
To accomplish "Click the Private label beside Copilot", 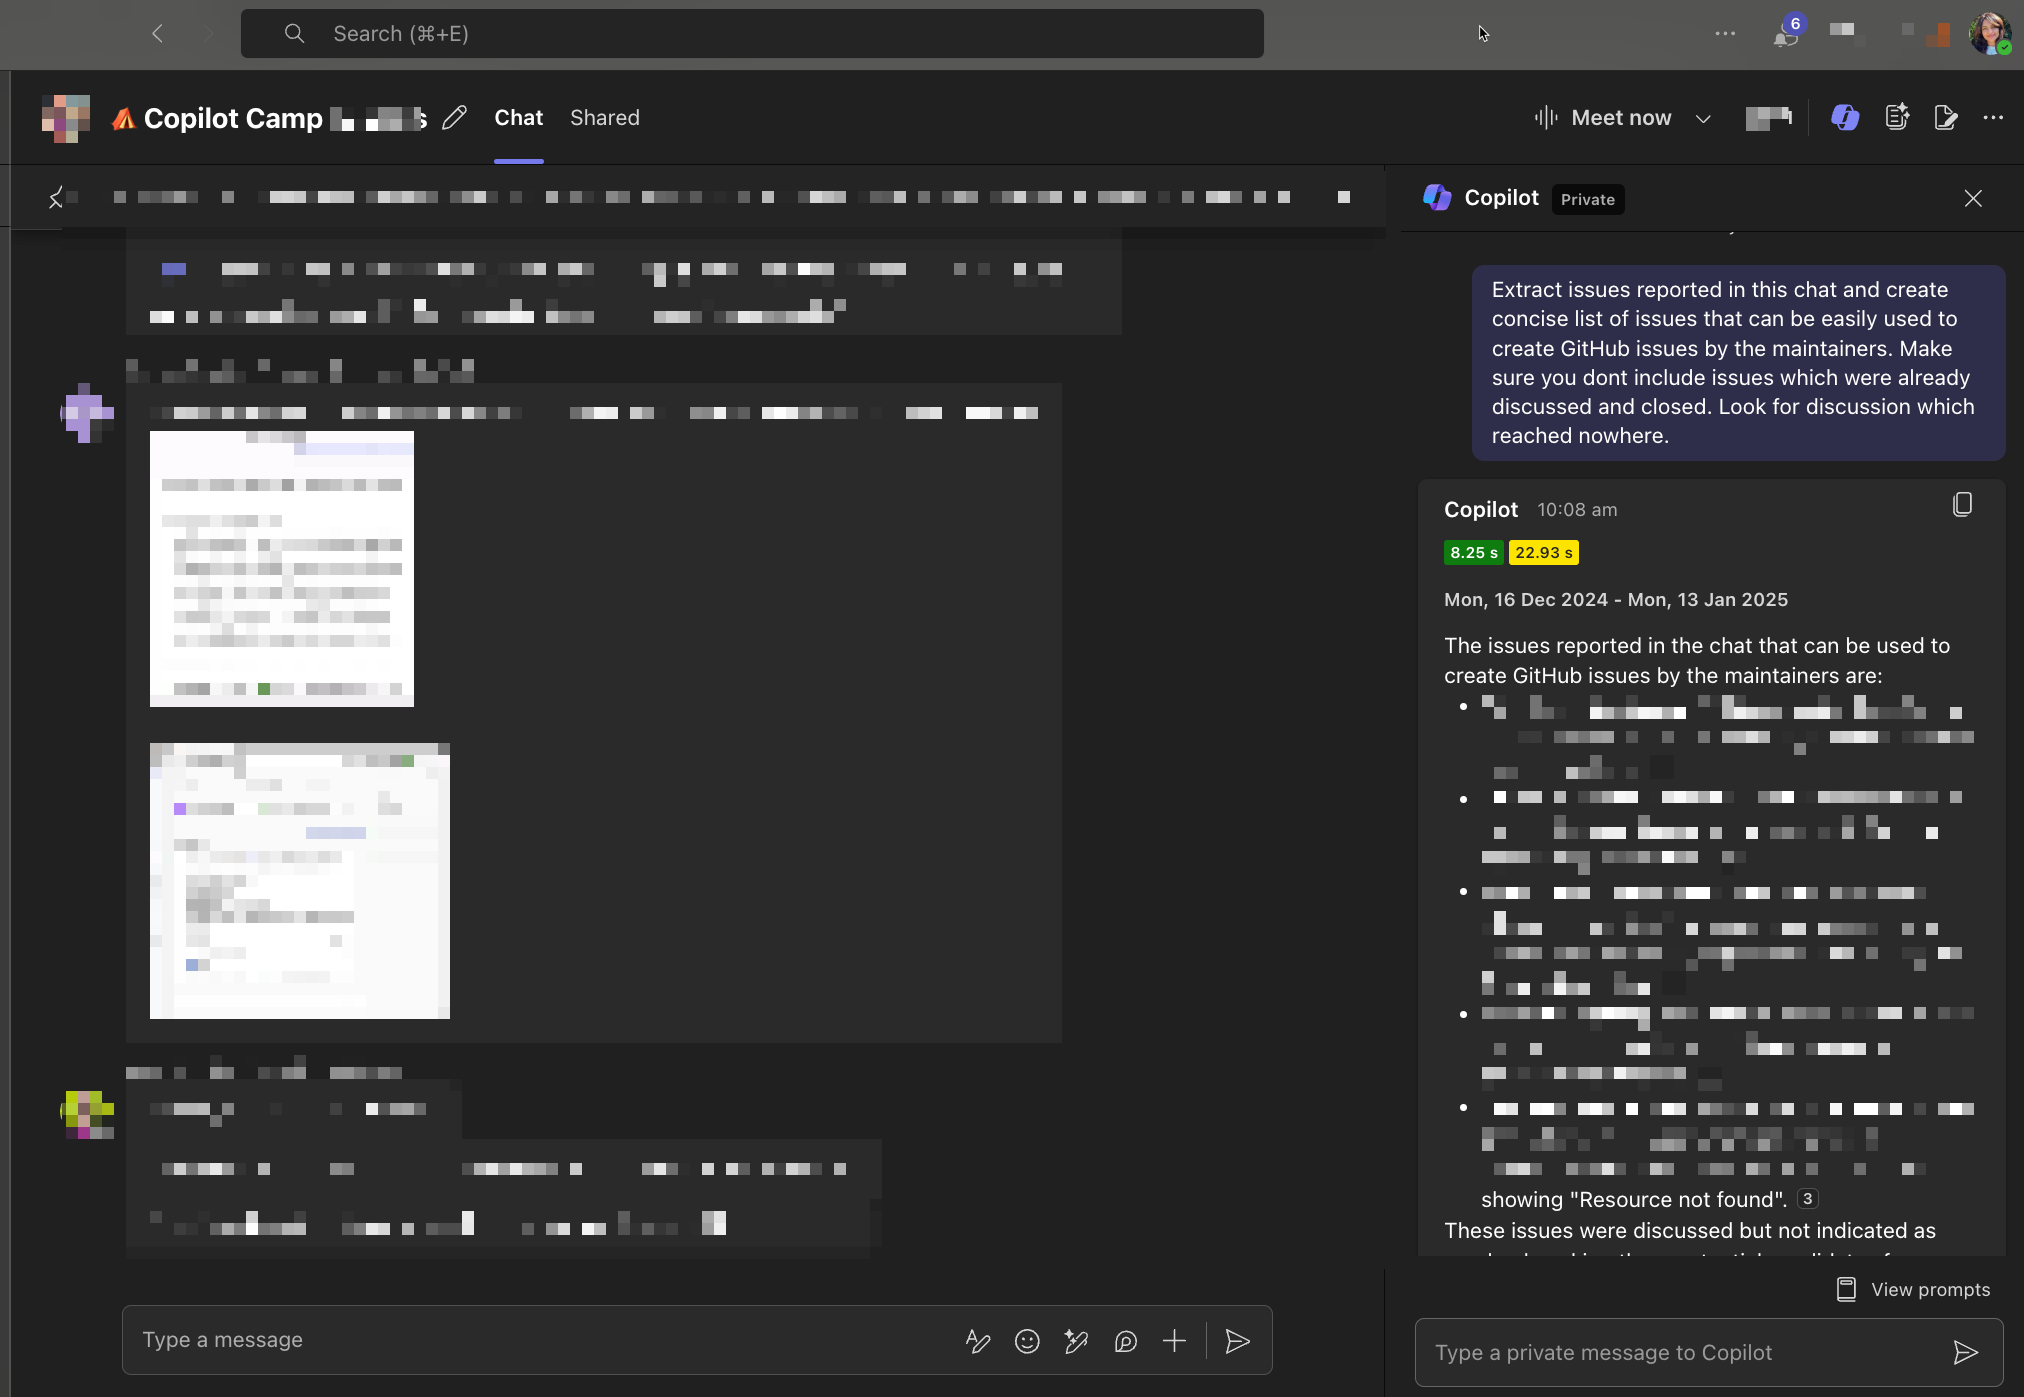I will (1588, 199).
